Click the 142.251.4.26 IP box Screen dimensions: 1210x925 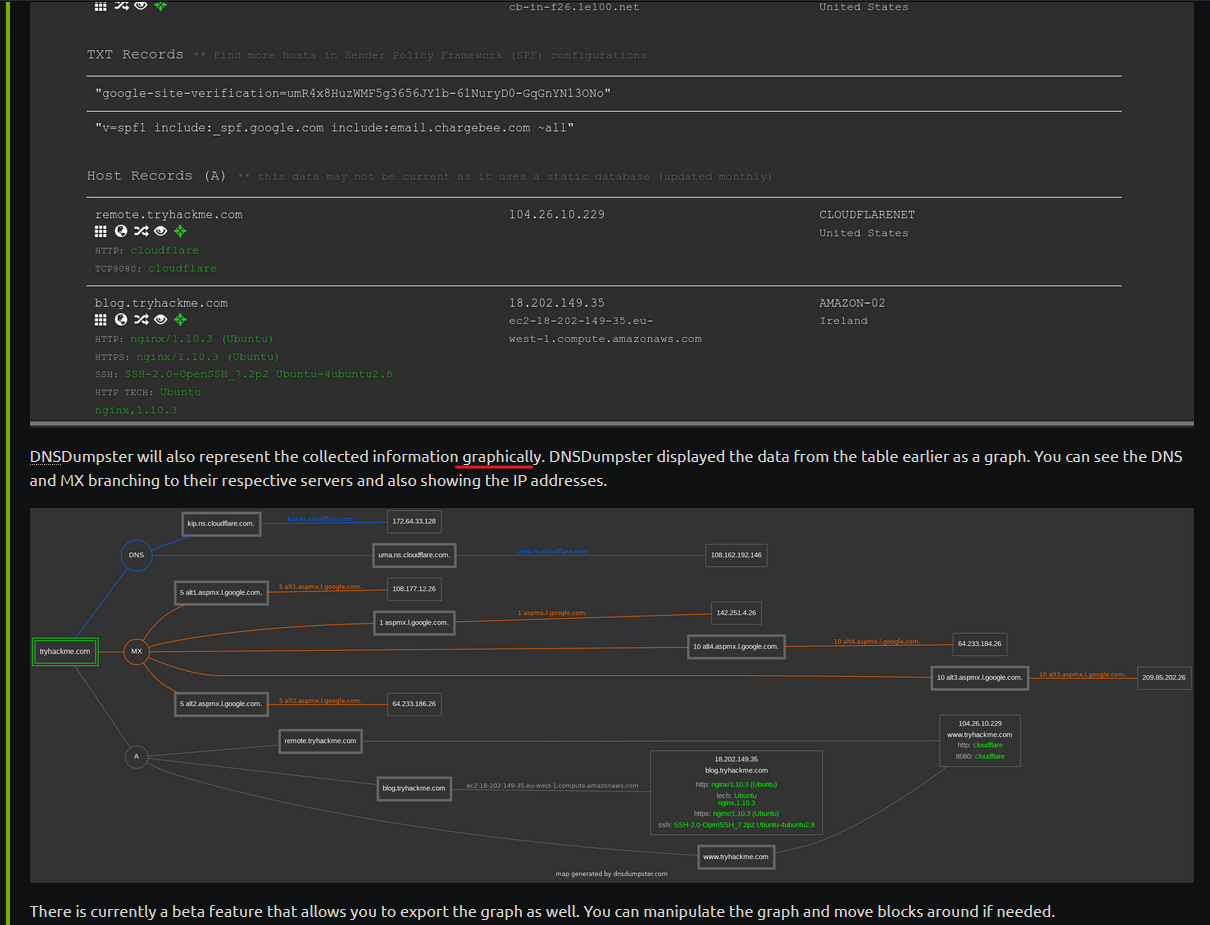(x=736, y=612)
